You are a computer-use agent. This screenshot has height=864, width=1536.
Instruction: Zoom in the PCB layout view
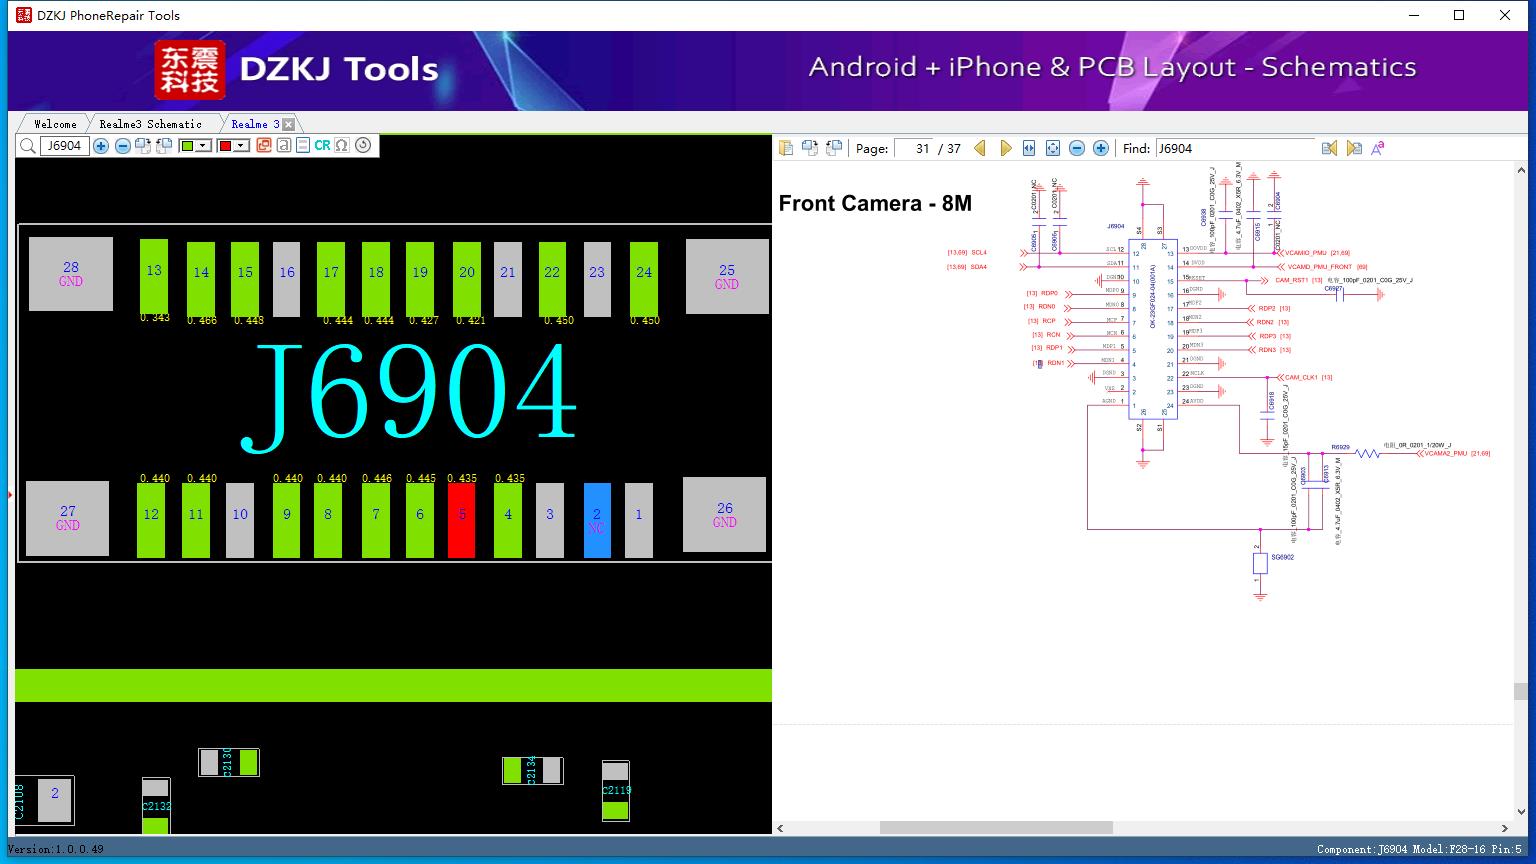pyautogui.click(x=101, y=146)
